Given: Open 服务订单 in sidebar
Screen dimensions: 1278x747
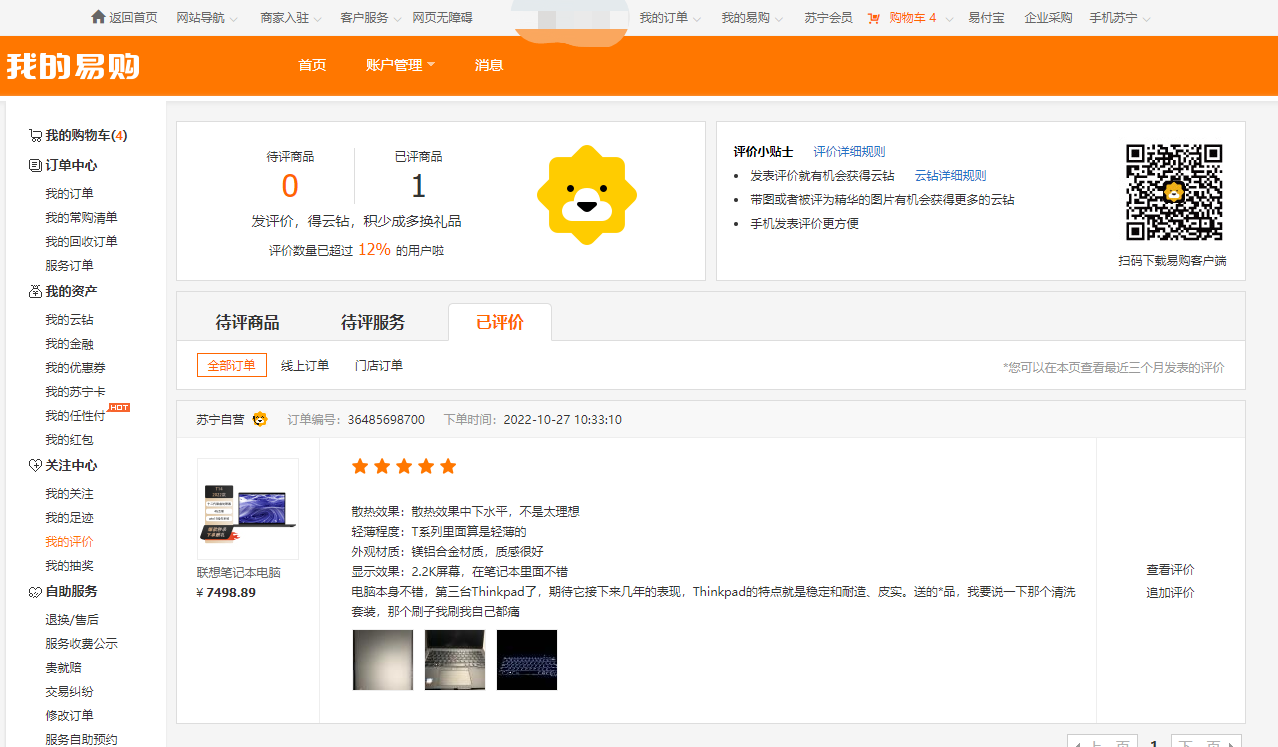Looking at the screenshot, I should point(69,266).
